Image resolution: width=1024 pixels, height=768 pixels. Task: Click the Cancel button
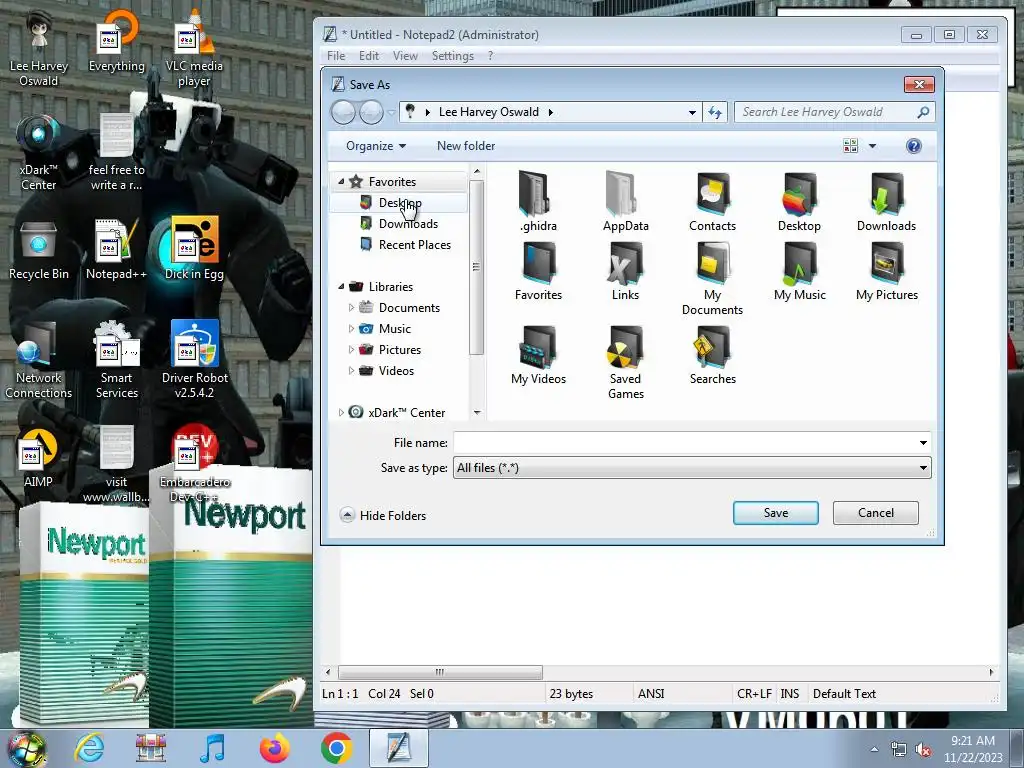(x=876, y=513)
